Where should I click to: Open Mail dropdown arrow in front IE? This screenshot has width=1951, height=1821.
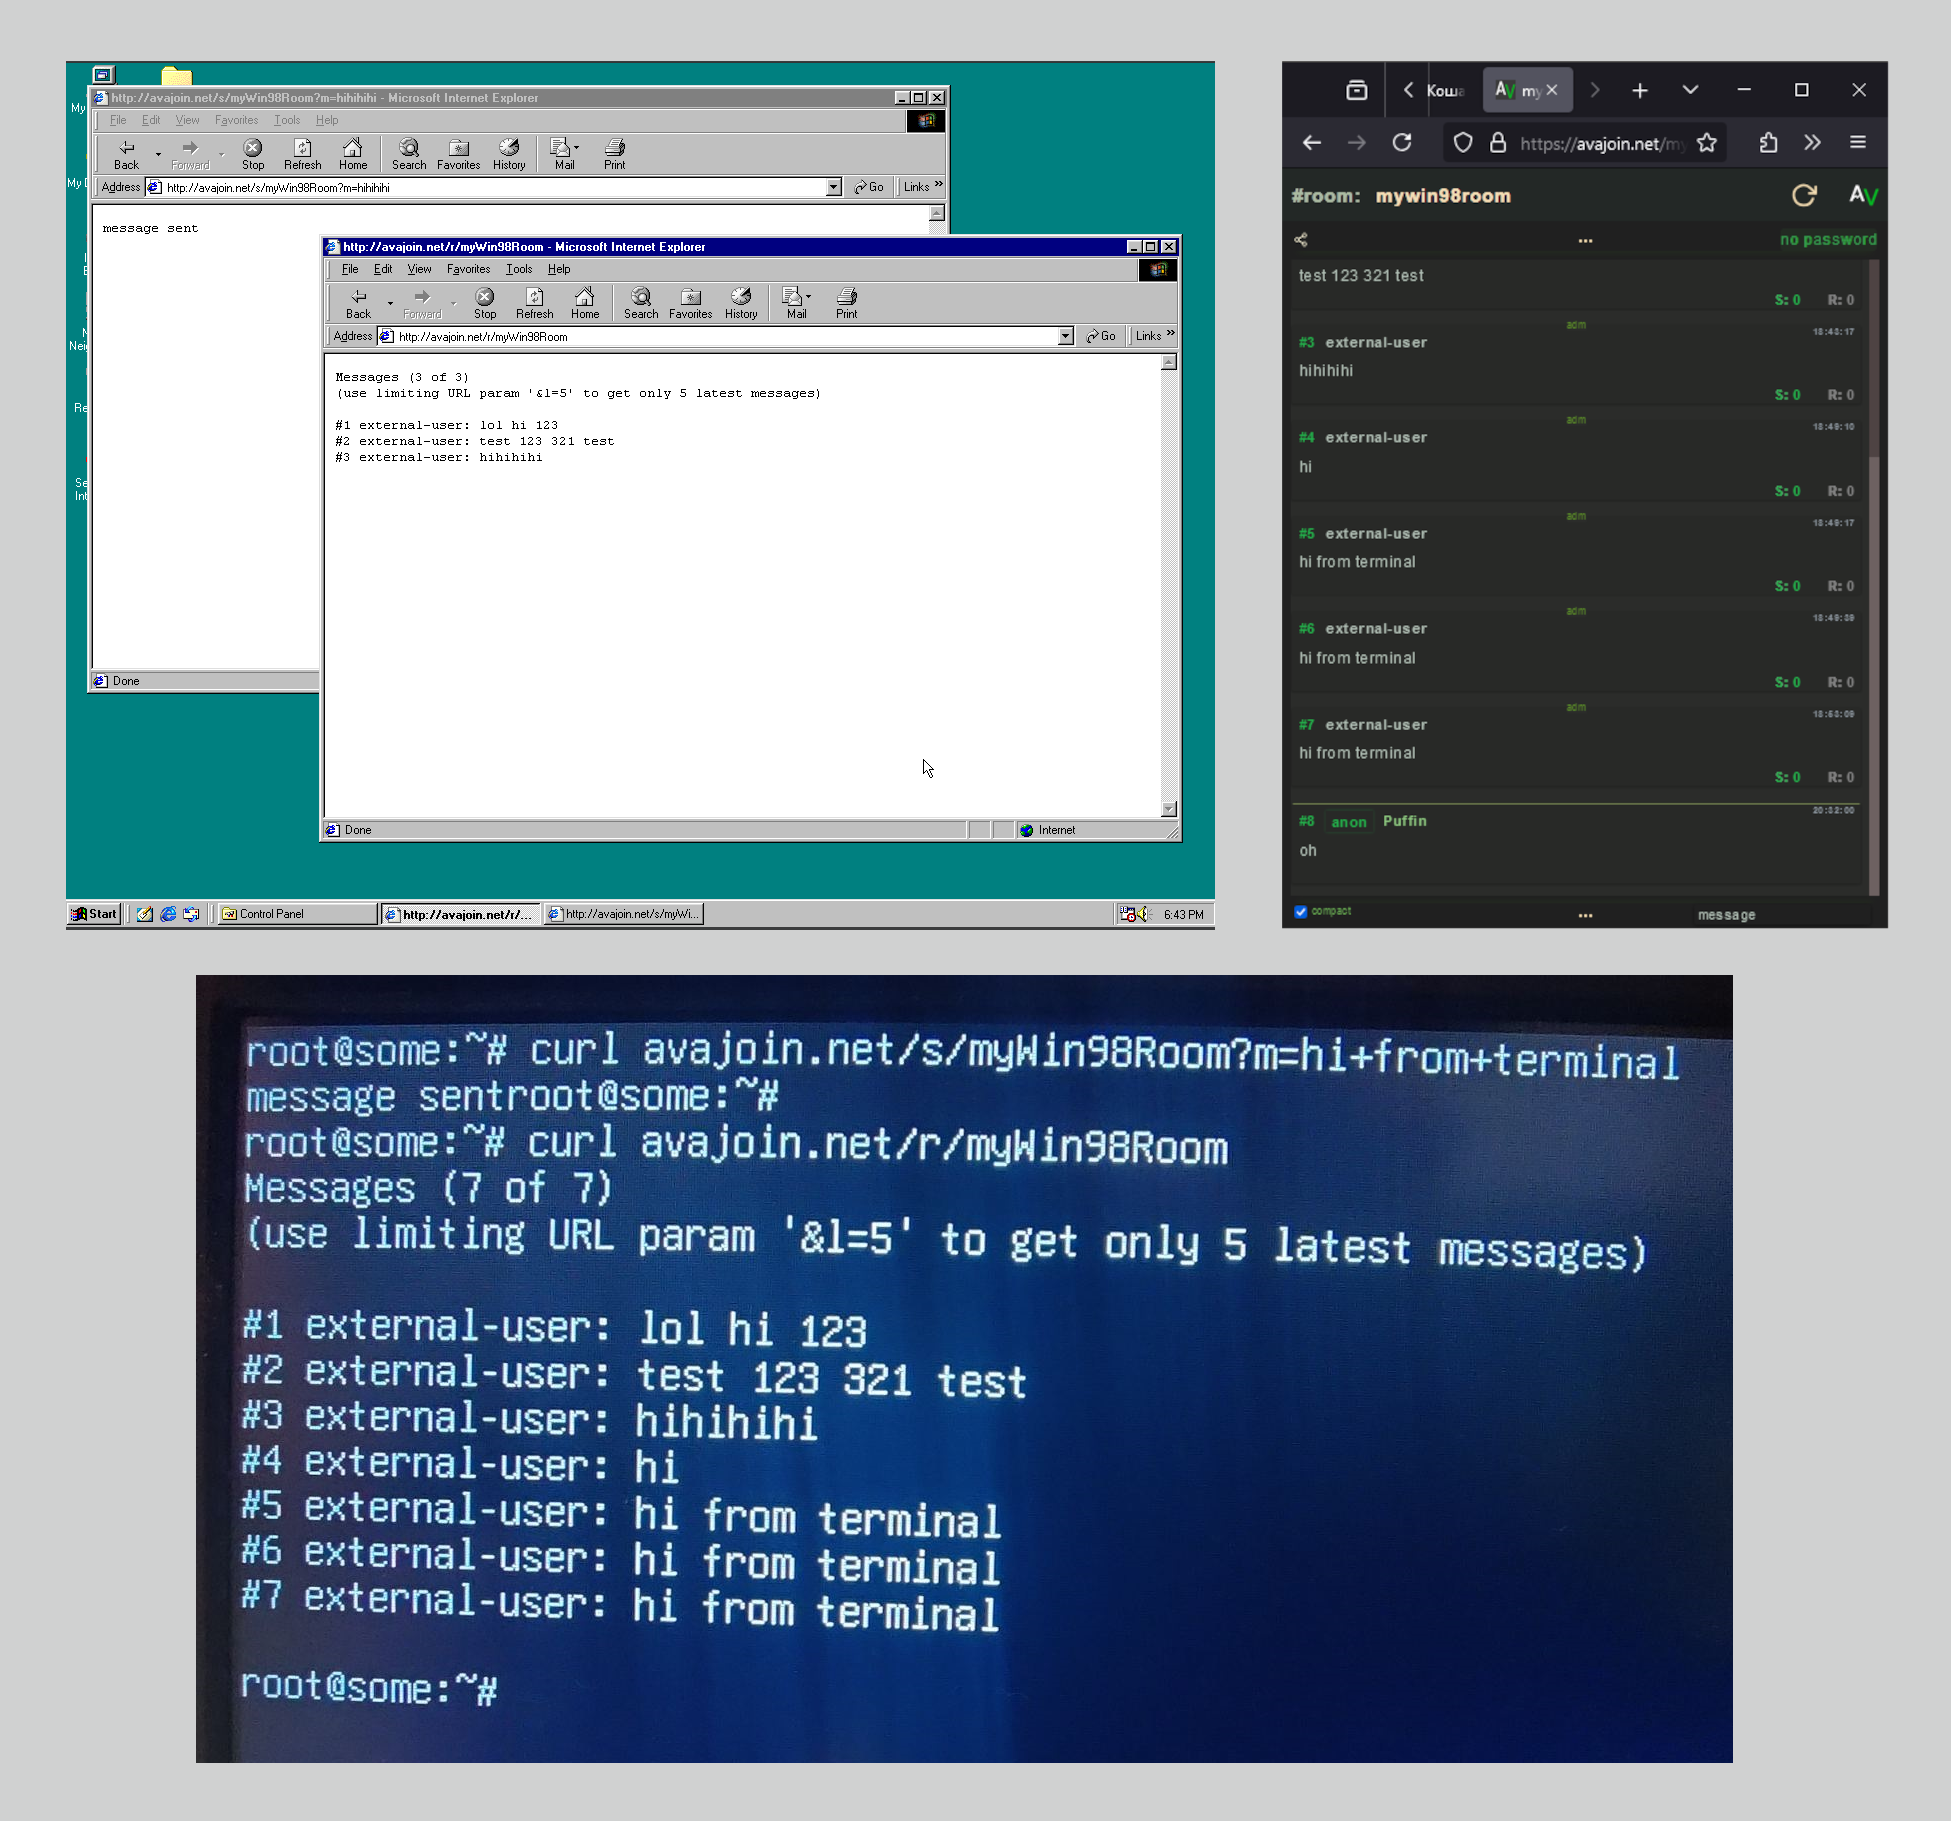[x=808, y=297]
